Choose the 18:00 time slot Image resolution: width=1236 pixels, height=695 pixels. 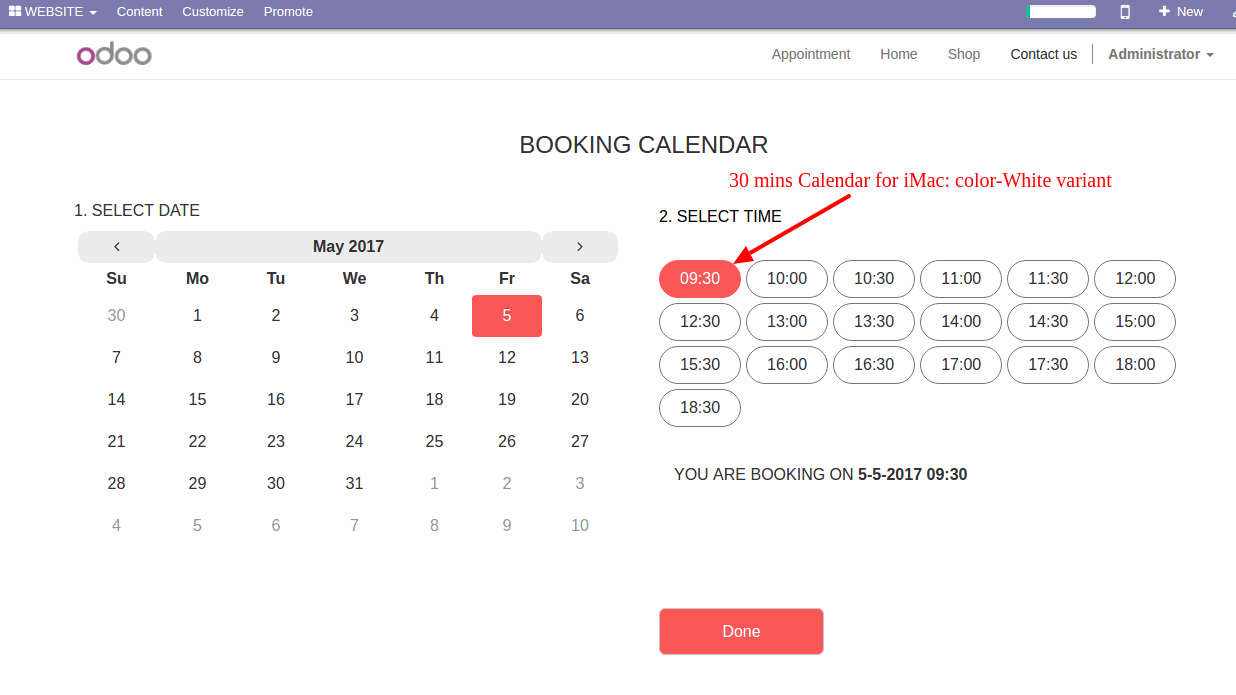tap(1135, 364)
